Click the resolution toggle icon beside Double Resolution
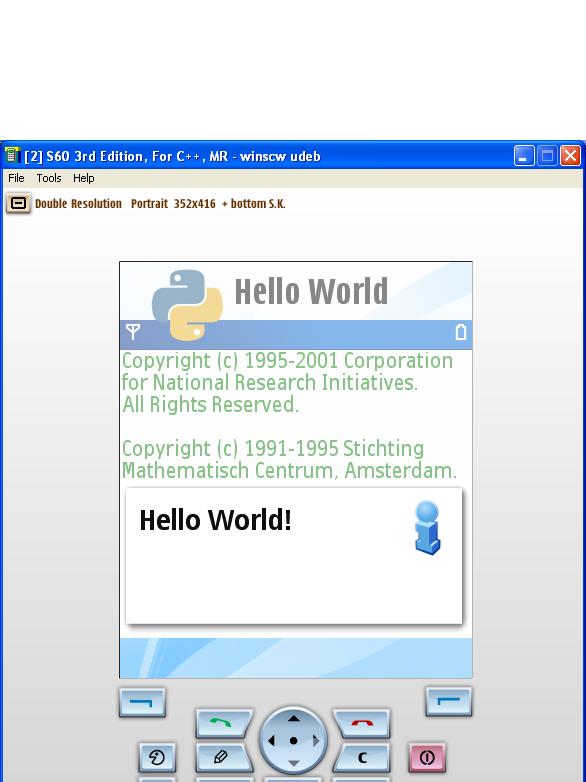 tap(18, 203)
